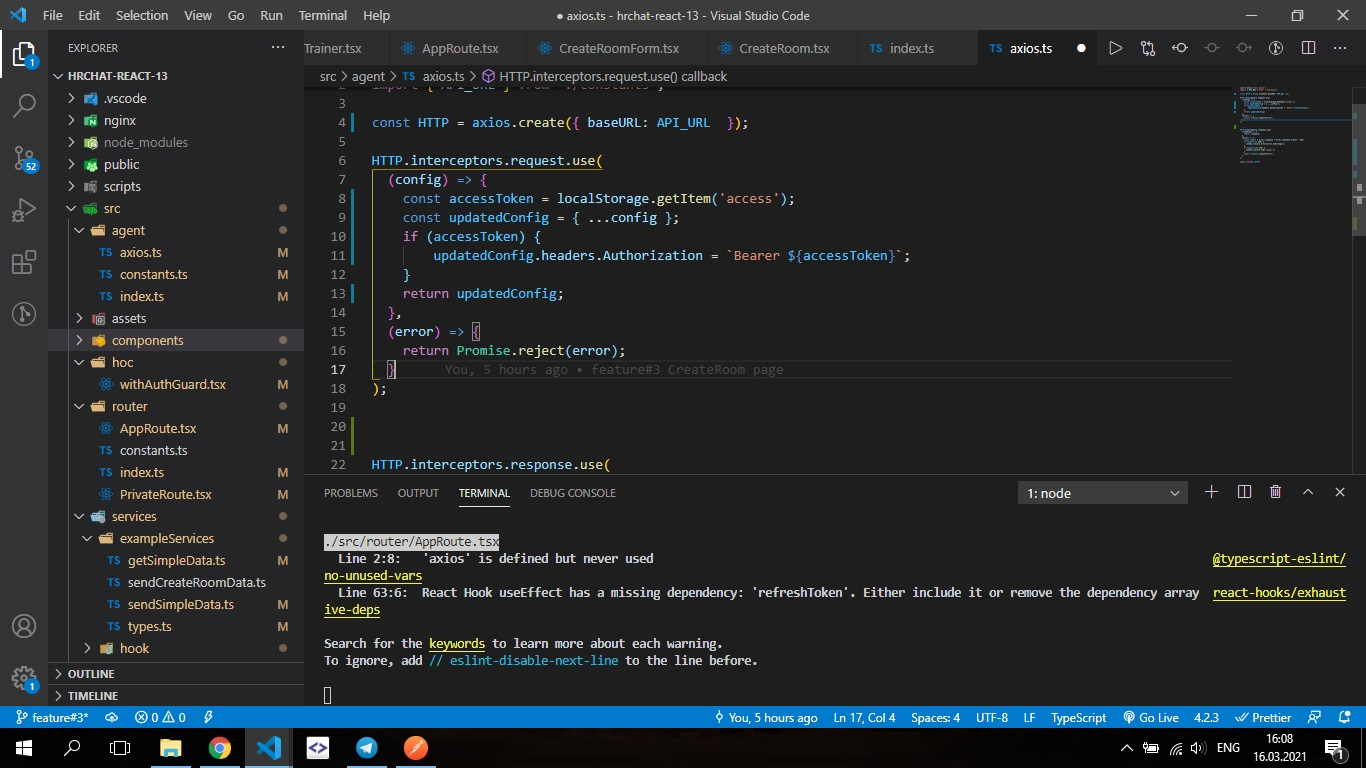Click branch feature#3* in status bar
Screen dimensions: 1366x768
(x=52, y=718)
